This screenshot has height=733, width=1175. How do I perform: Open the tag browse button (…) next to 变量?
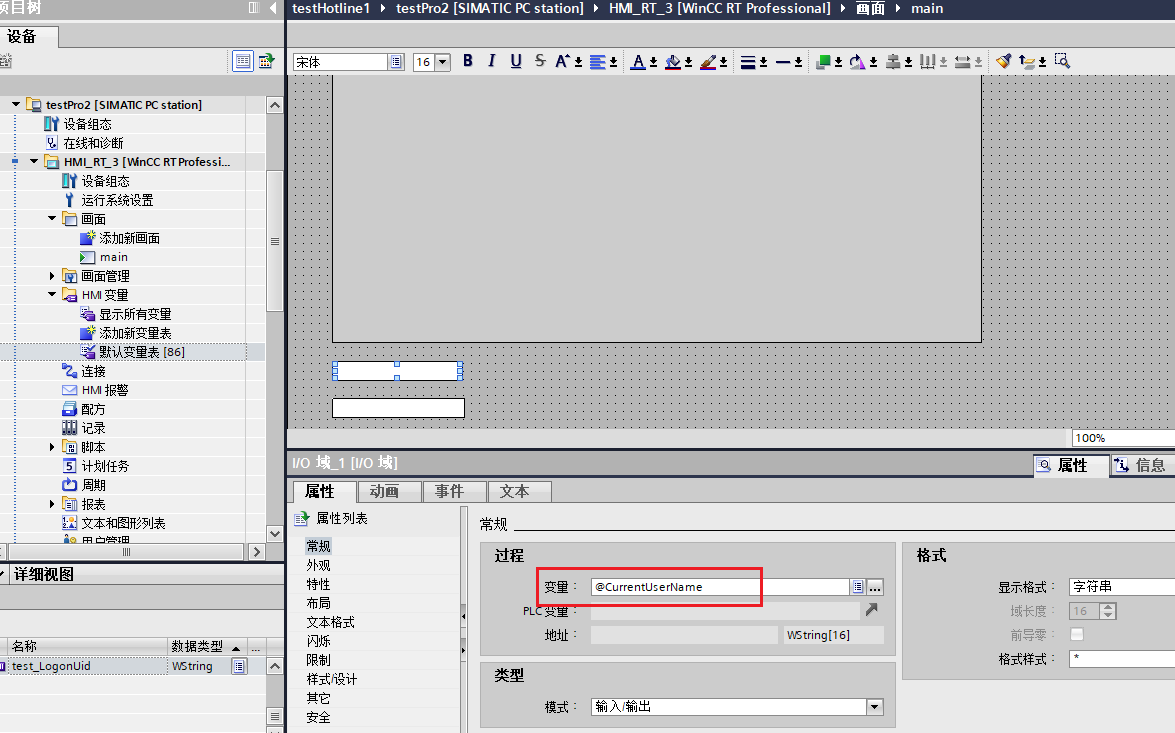click(875, 587)
